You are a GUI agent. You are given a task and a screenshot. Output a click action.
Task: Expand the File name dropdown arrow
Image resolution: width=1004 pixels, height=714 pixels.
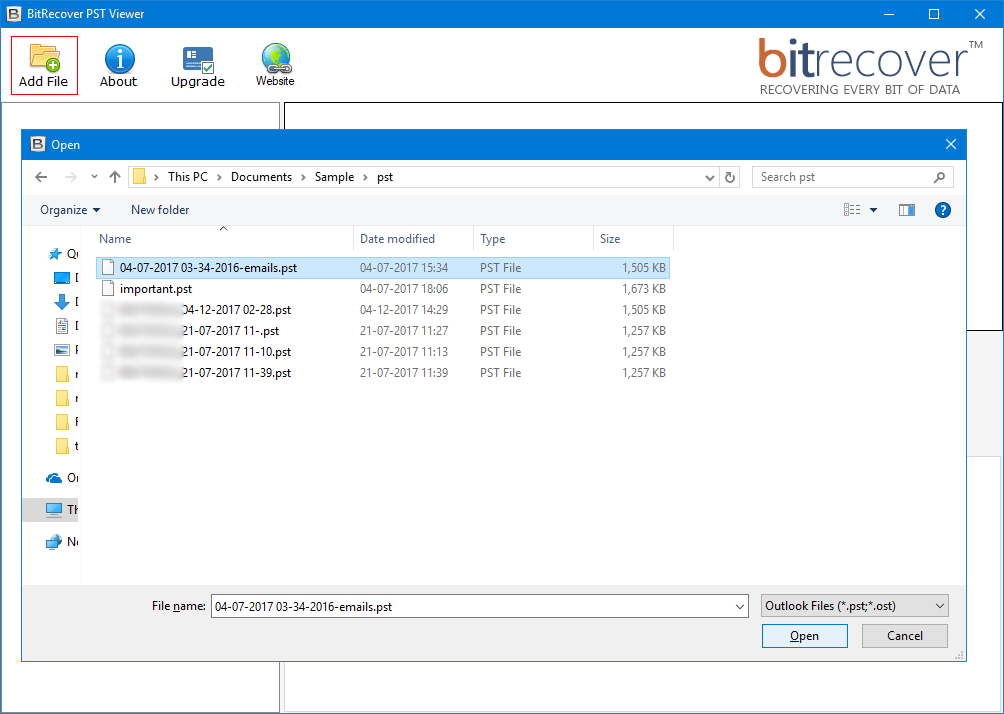(x=740, y=606)
